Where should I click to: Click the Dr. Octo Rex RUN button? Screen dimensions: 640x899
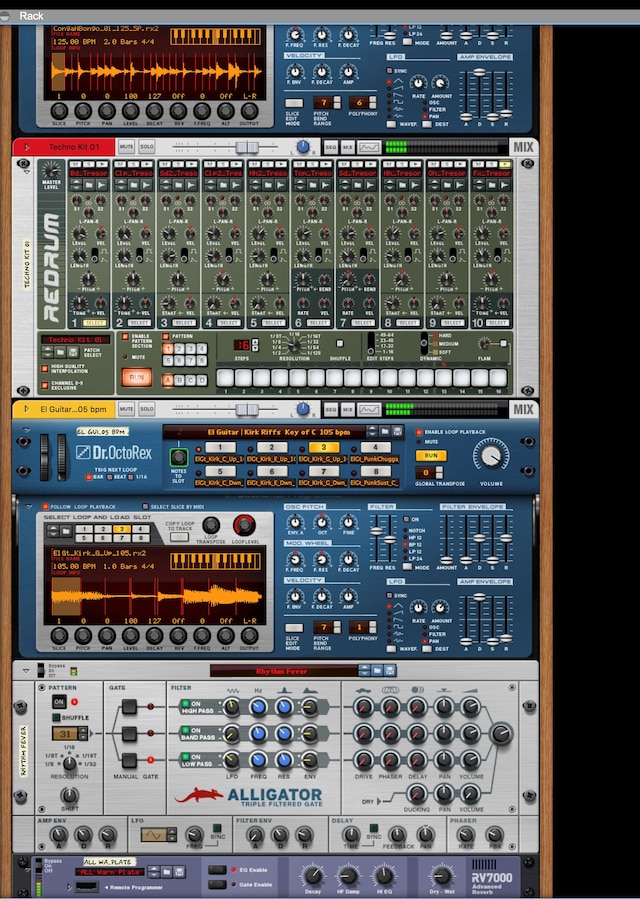click(x=430, y=455)
